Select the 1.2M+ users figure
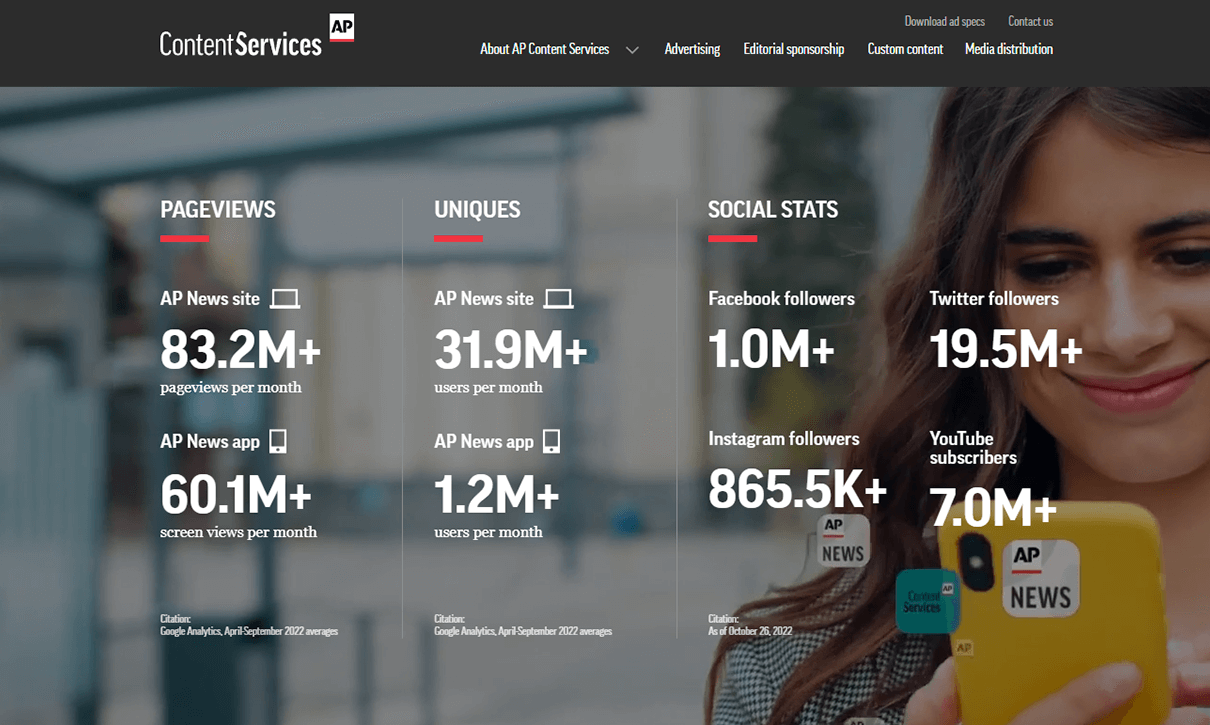Screen dimensions: 1210x725 tap(497, 494)
